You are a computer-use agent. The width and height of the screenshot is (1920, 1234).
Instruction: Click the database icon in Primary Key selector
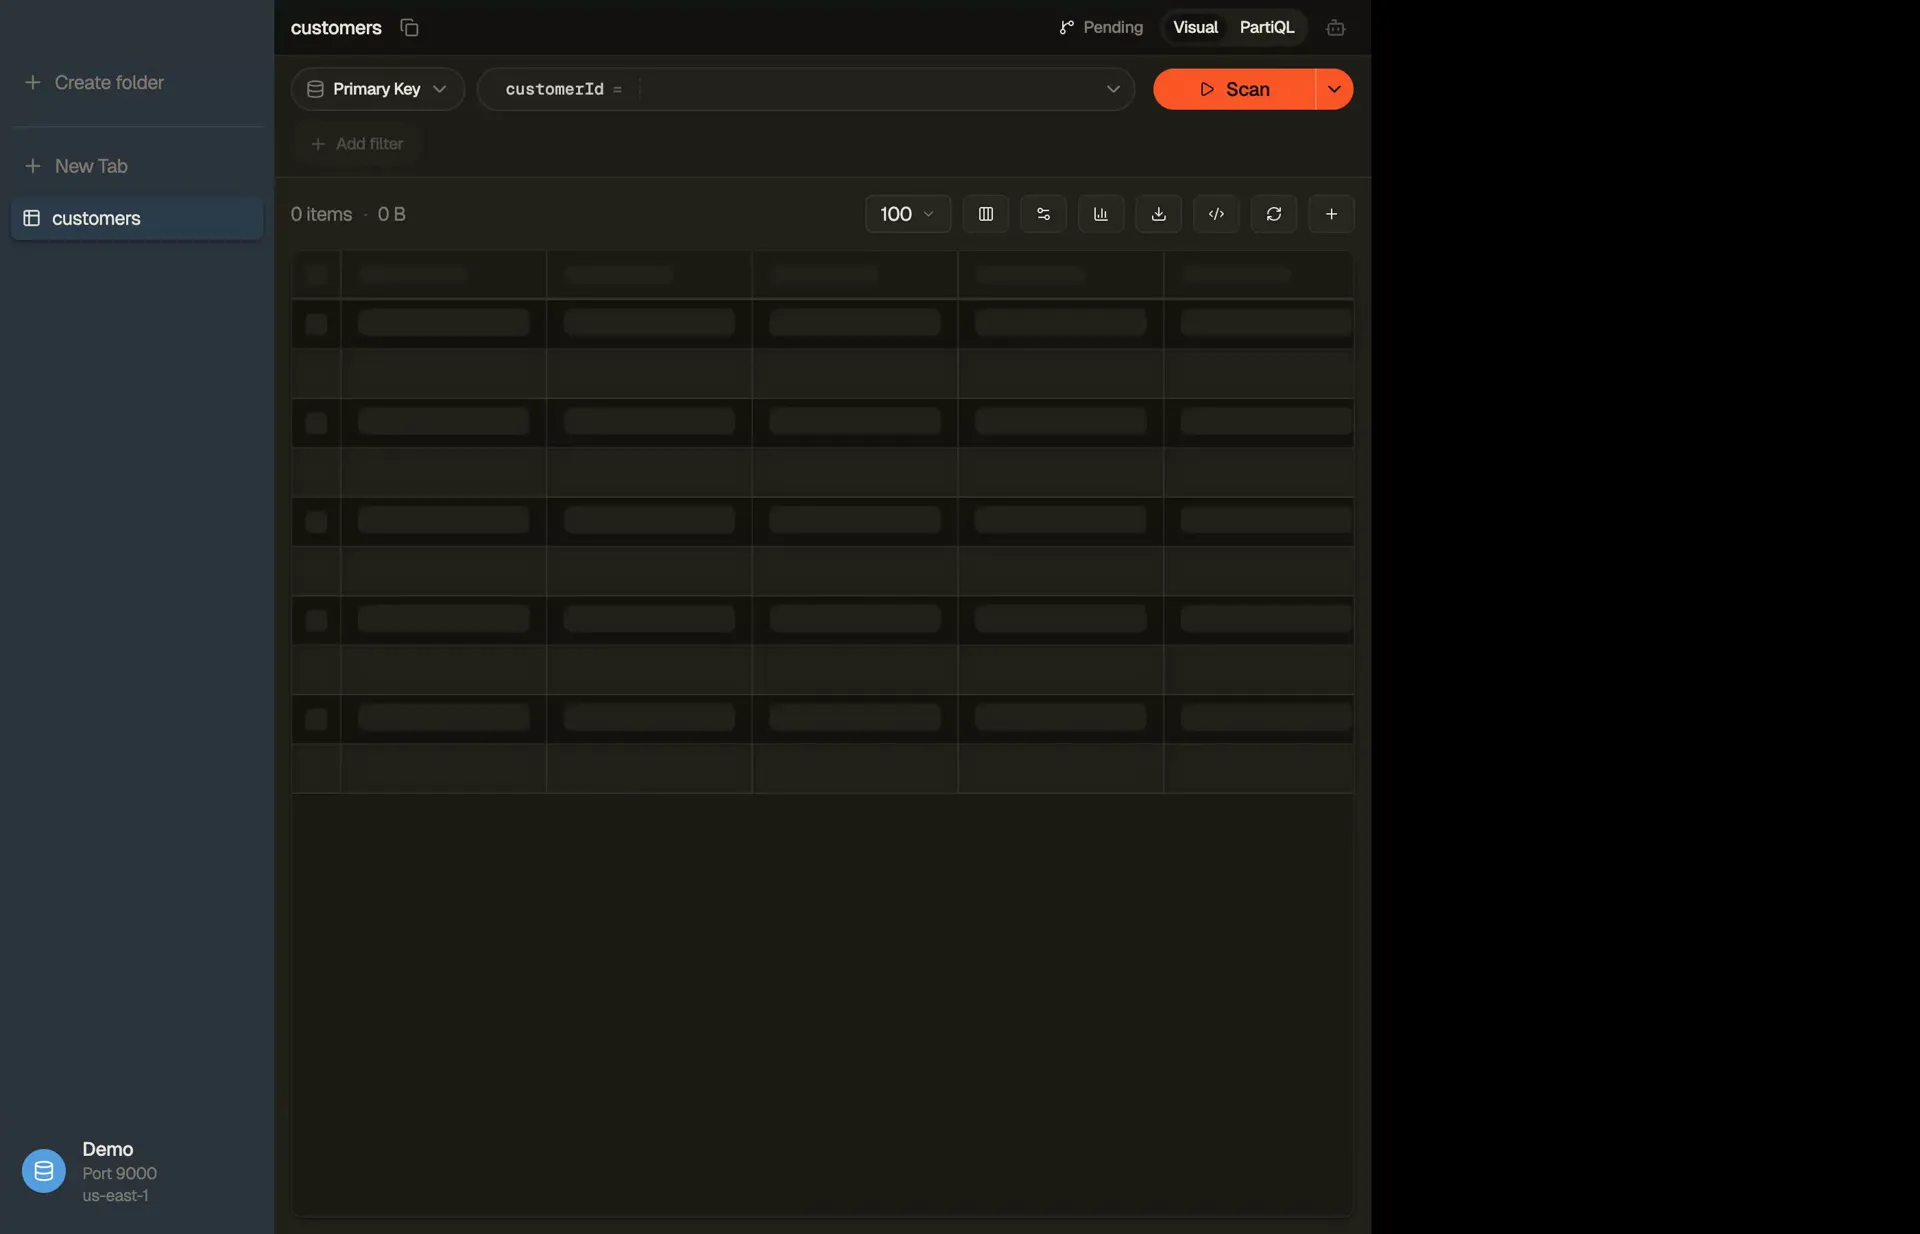coord(315,89)
